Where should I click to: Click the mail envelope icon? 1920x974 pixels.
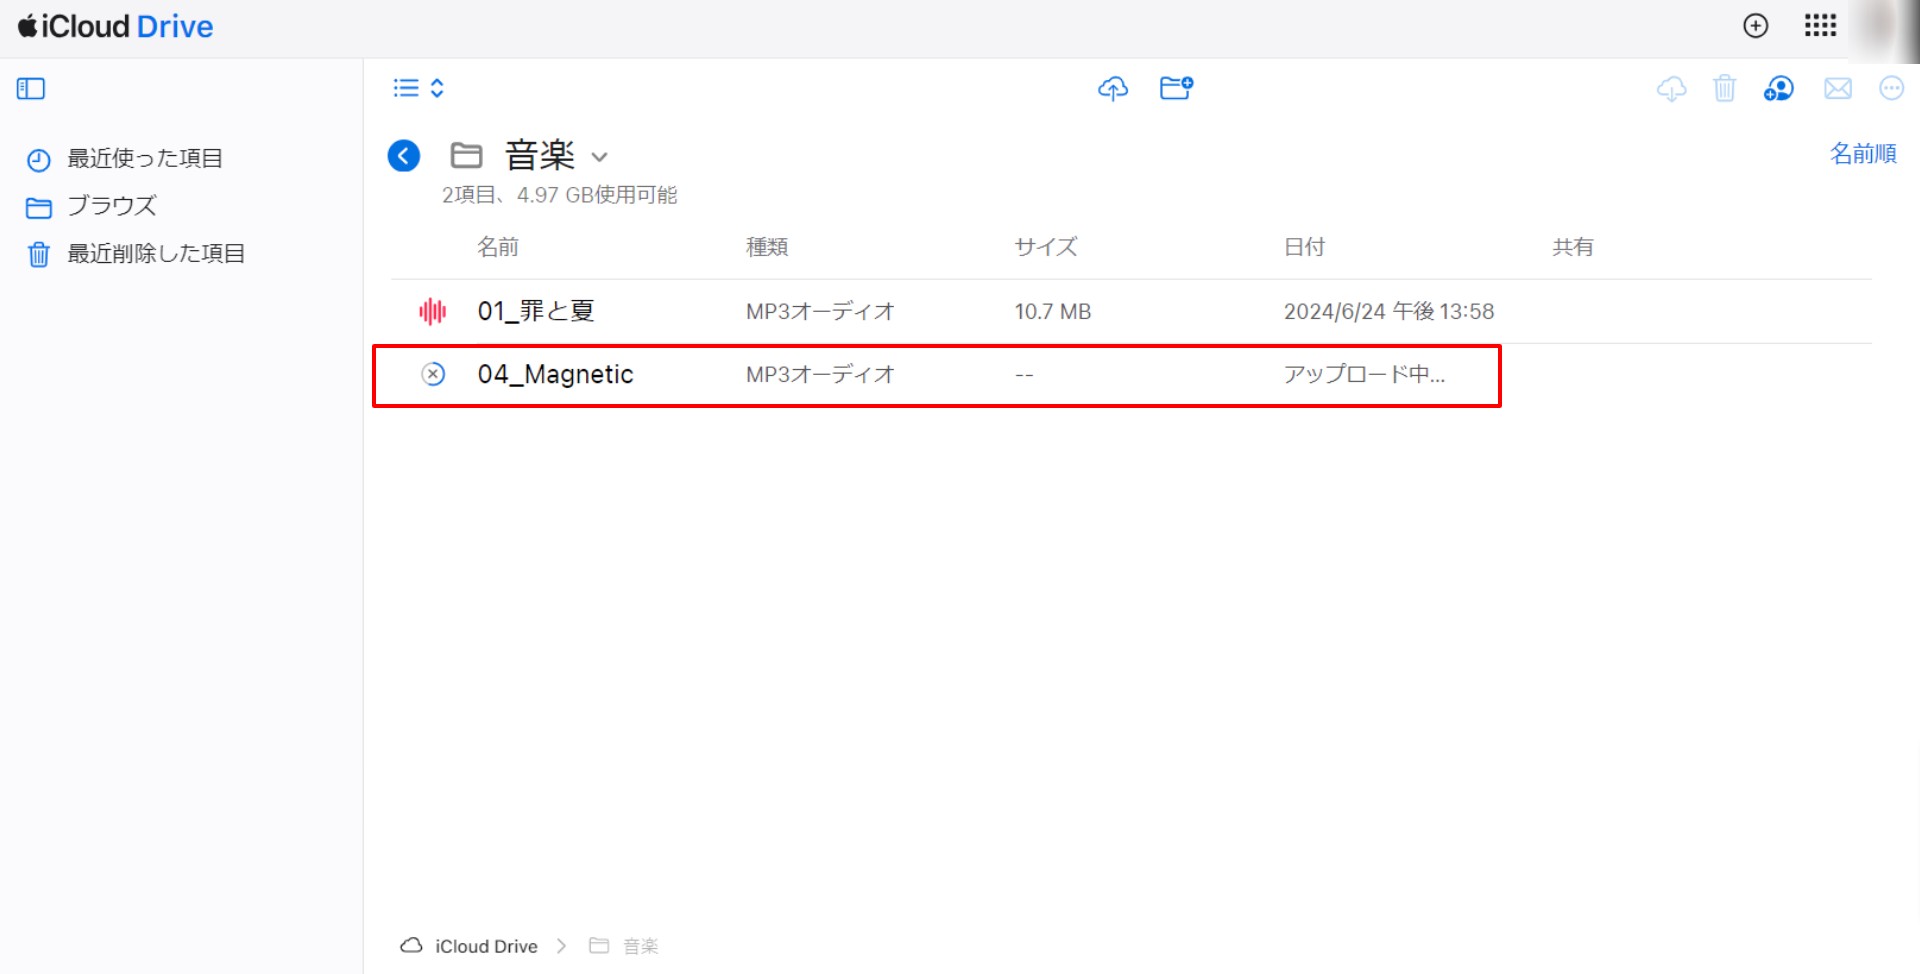pos(1837,89)
